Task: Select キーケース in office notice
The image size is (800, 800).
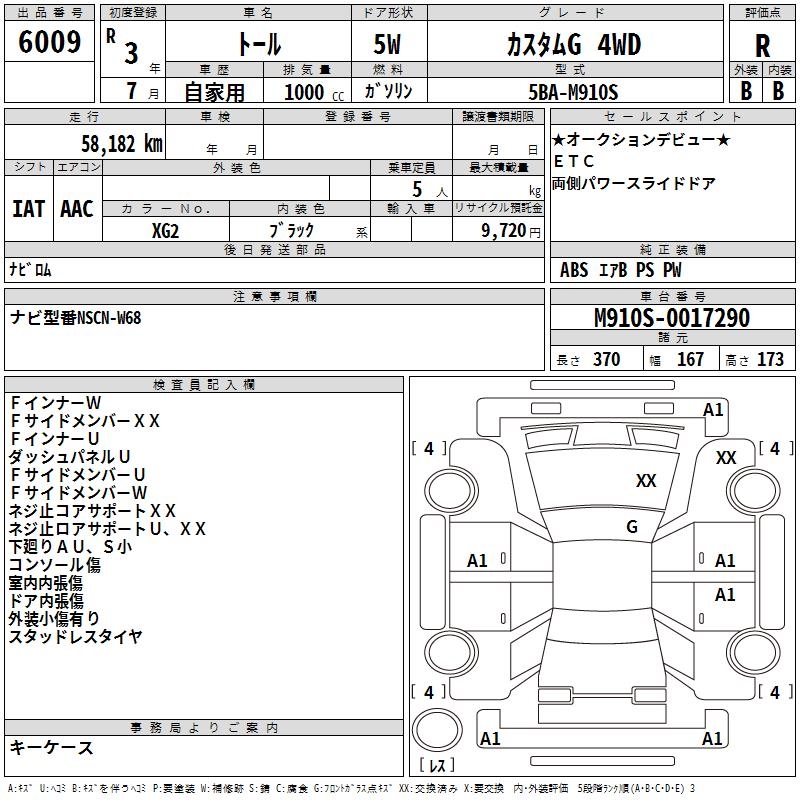Action: [52, 747]
